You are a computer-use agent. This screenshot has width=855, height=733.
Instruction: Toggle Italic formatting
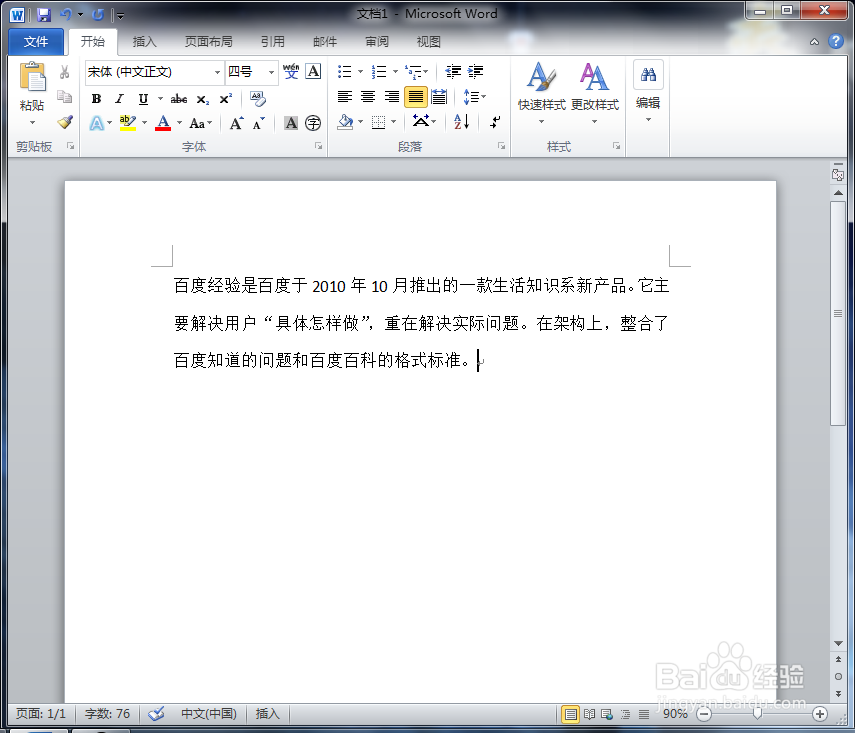[x=119, y=99]
